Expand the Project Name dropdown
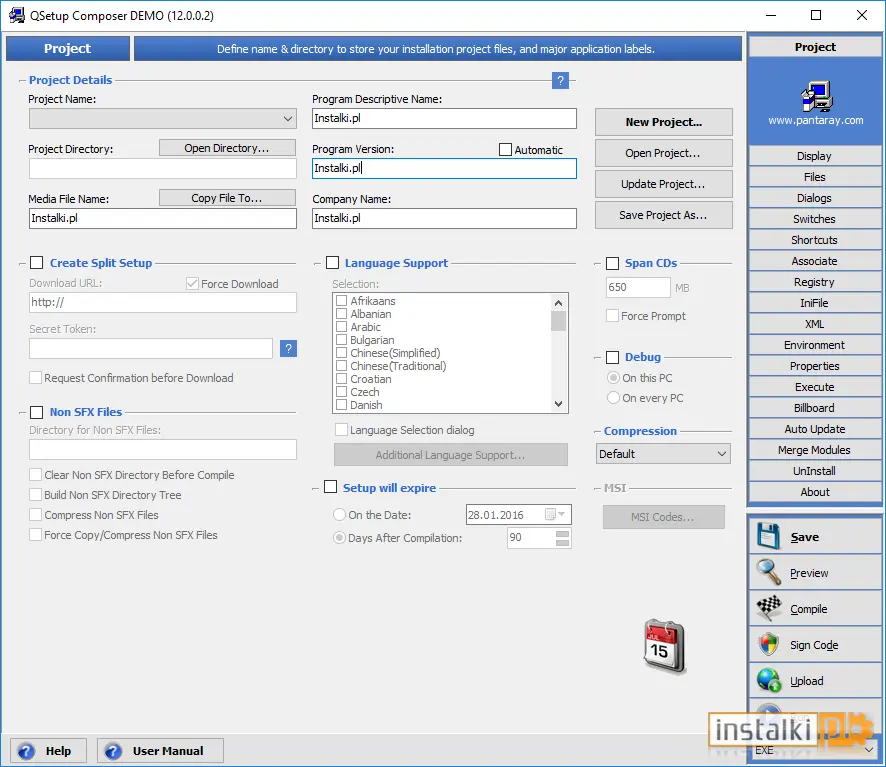886x767 pixels. click(288, 119)
